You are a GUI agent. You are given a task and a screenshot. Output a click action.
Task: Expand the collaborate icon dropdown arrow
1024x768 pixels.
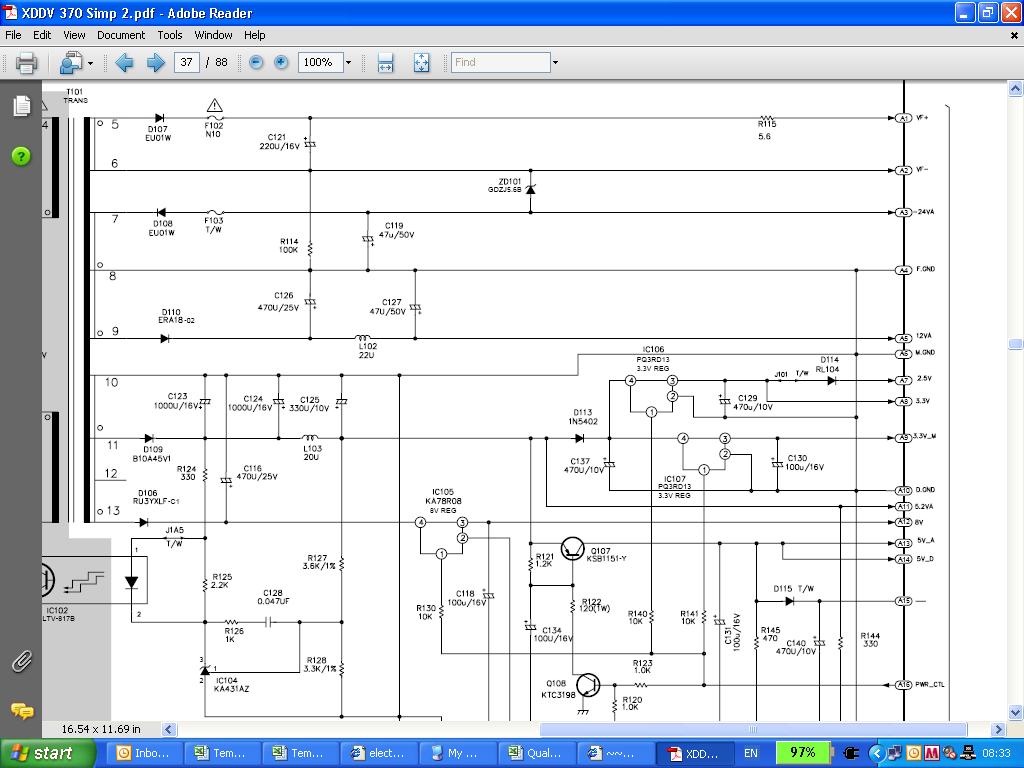point(90,63)
